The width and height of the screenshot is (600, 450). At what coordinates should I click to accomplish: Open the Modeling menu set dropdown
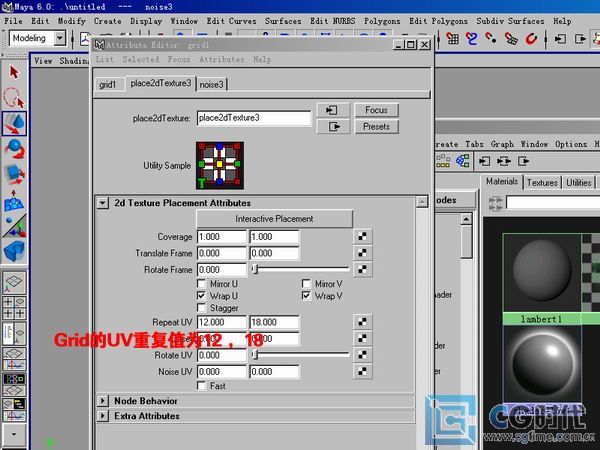(60, 38)
